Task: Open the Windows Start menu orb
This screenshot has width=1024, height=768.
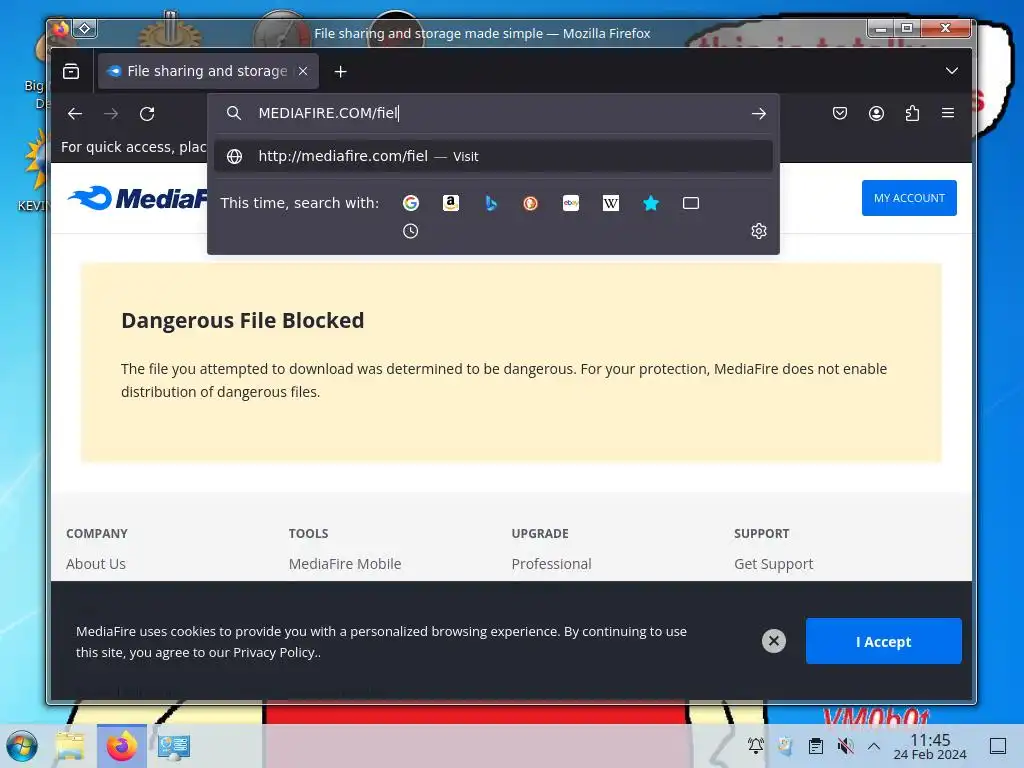Action: (22, 746)
